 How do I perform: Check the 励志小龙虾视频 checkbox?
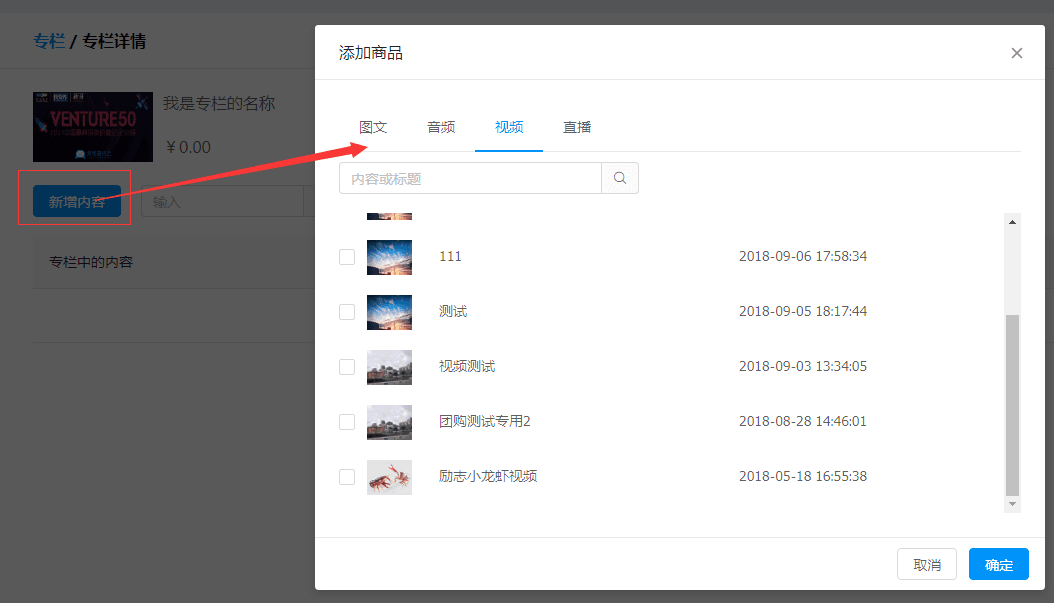(x=347, y=477)
